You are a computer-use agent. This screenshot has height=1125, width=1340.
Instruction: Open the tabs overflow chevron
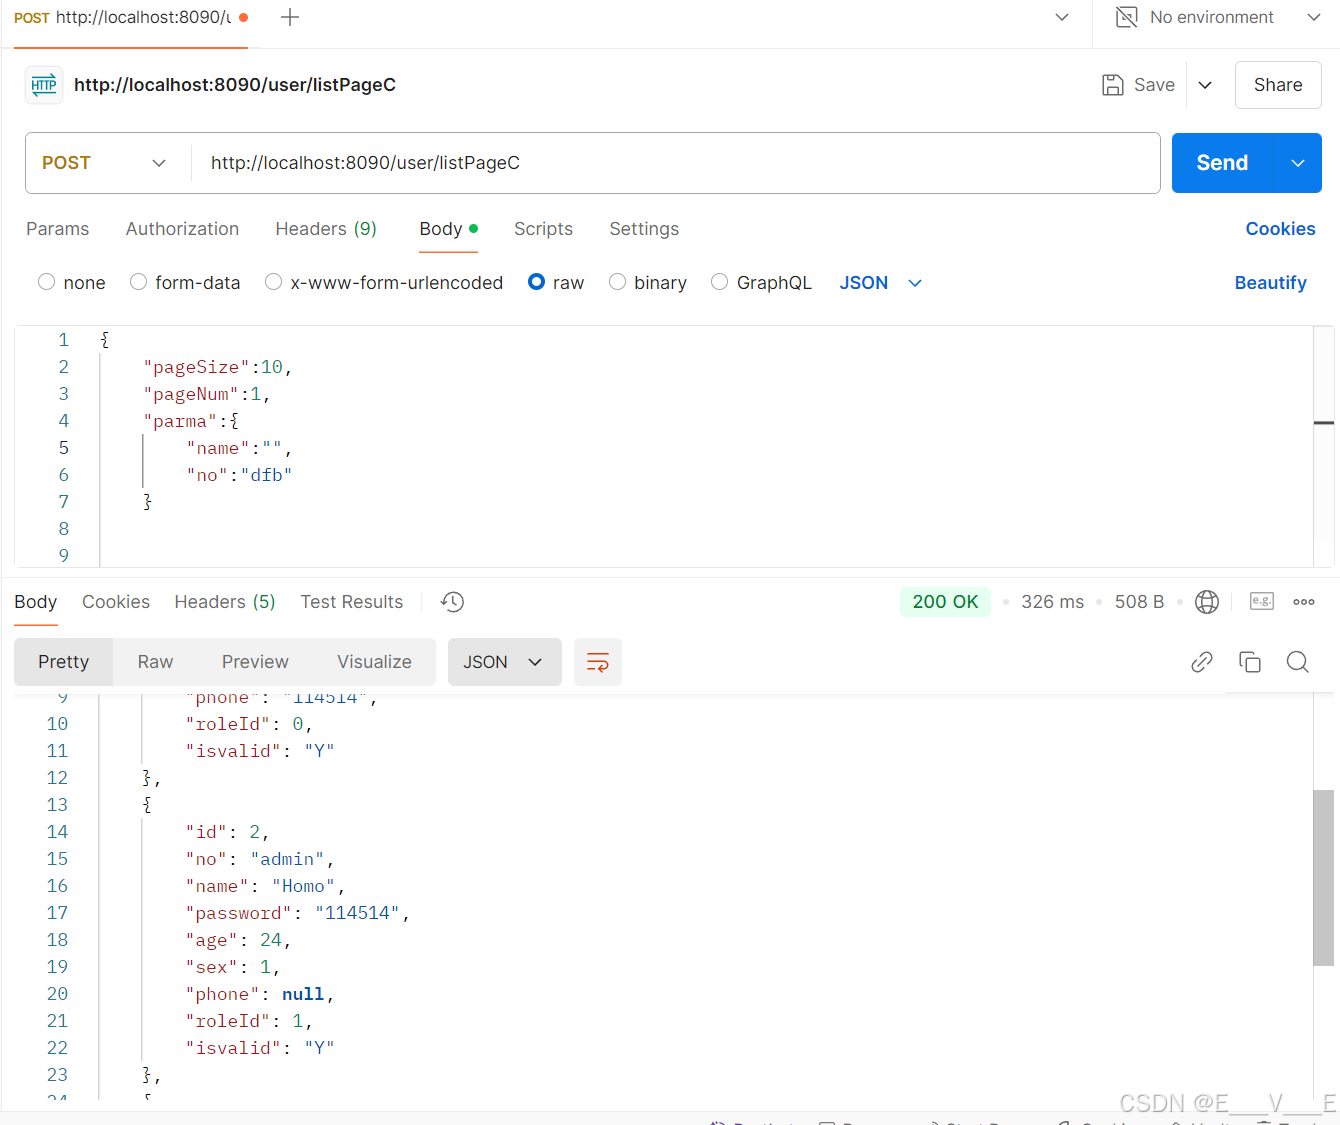[x=1062, y=17]
